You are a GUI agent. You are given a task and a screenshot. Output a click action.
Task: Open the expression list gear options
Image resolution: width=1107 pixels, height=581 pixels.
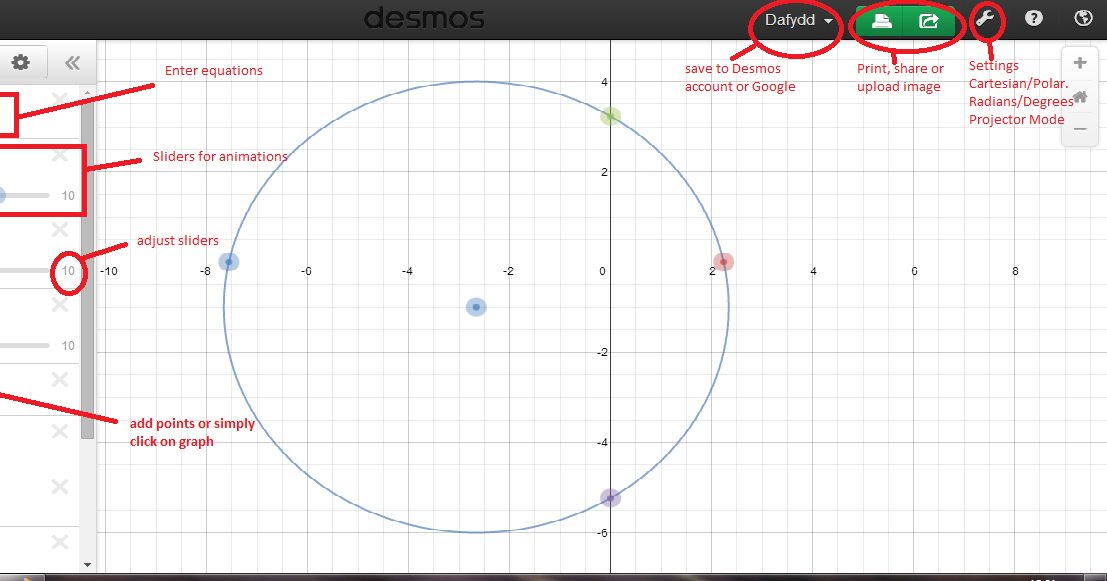click(x=20, y=63)
